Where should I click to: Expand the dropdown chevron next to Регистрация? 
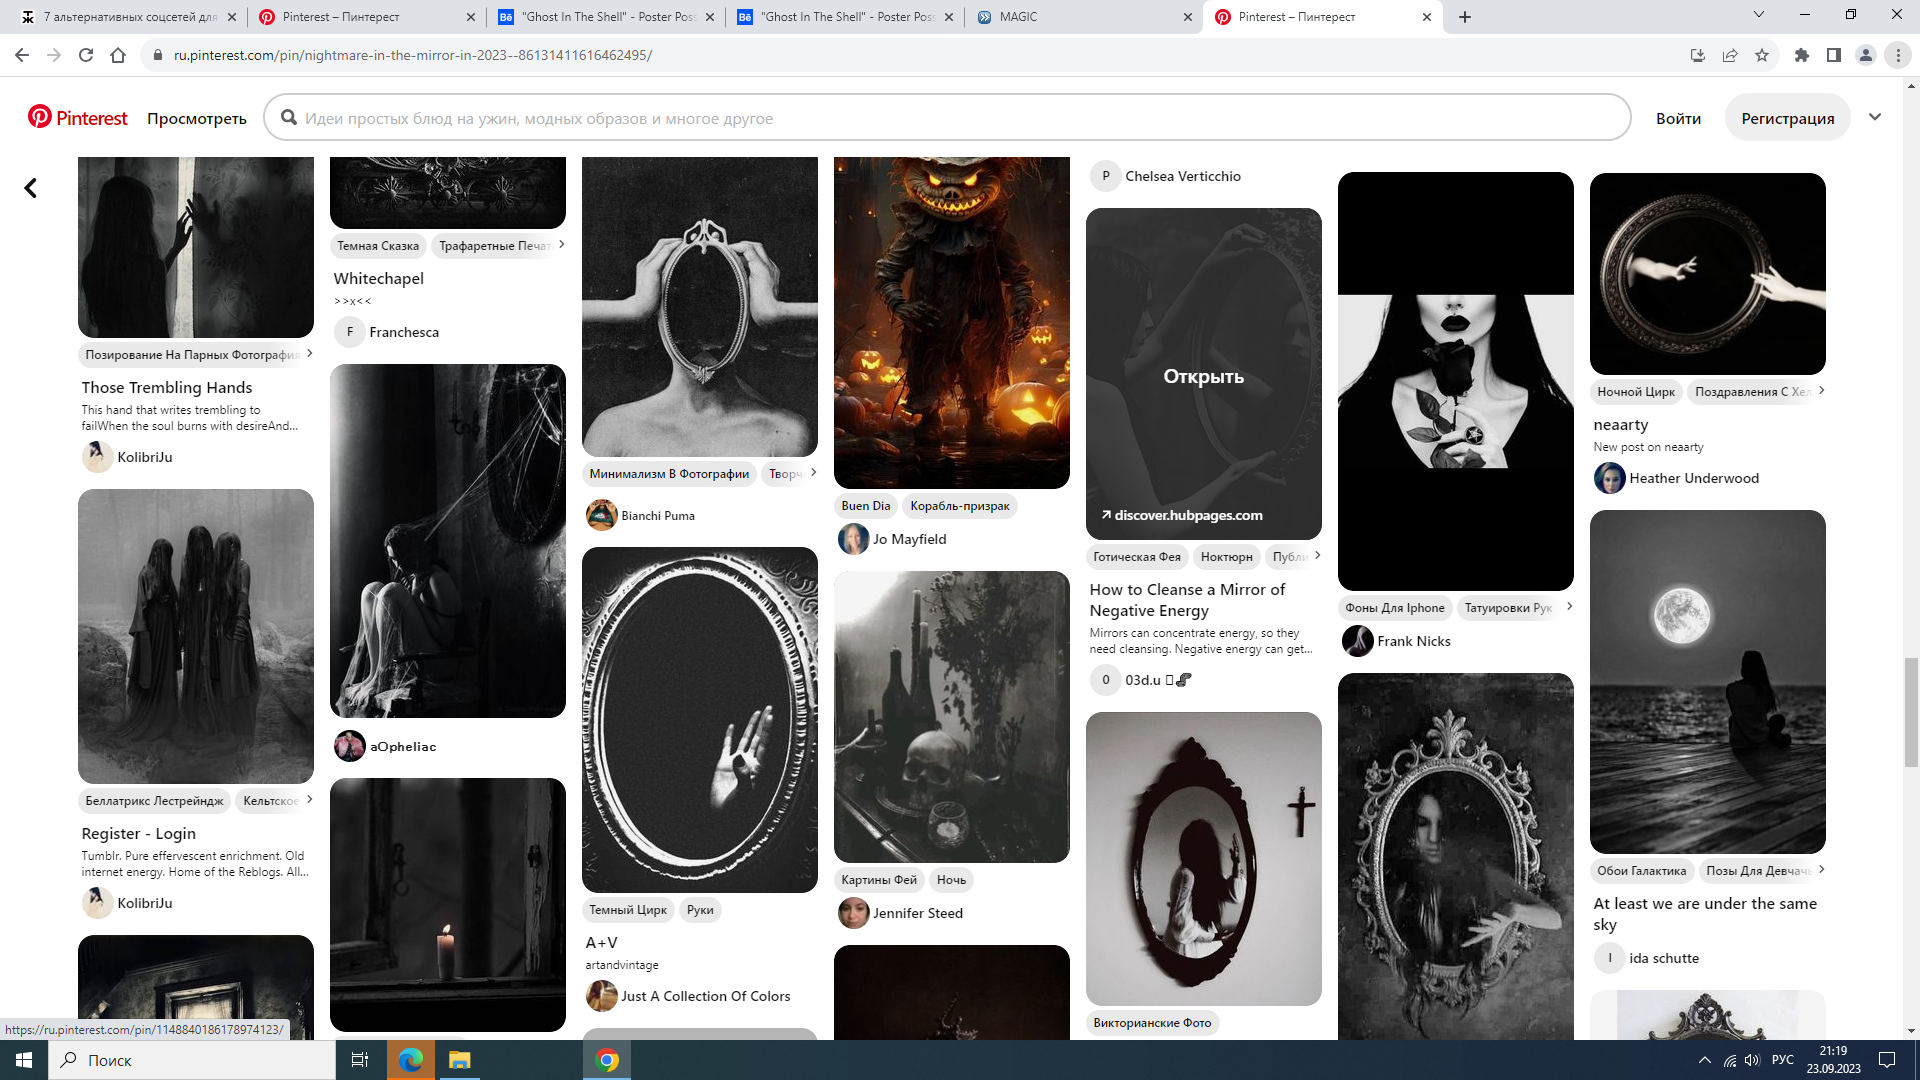1875,117
